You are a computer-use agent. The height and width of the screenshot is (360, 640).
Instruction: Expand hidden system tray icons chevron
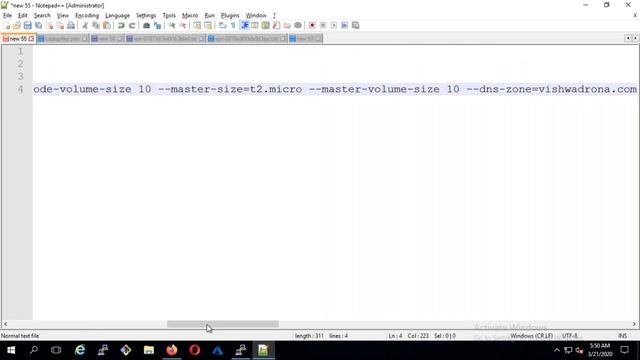pyautogui.click(x=557, y=350)
